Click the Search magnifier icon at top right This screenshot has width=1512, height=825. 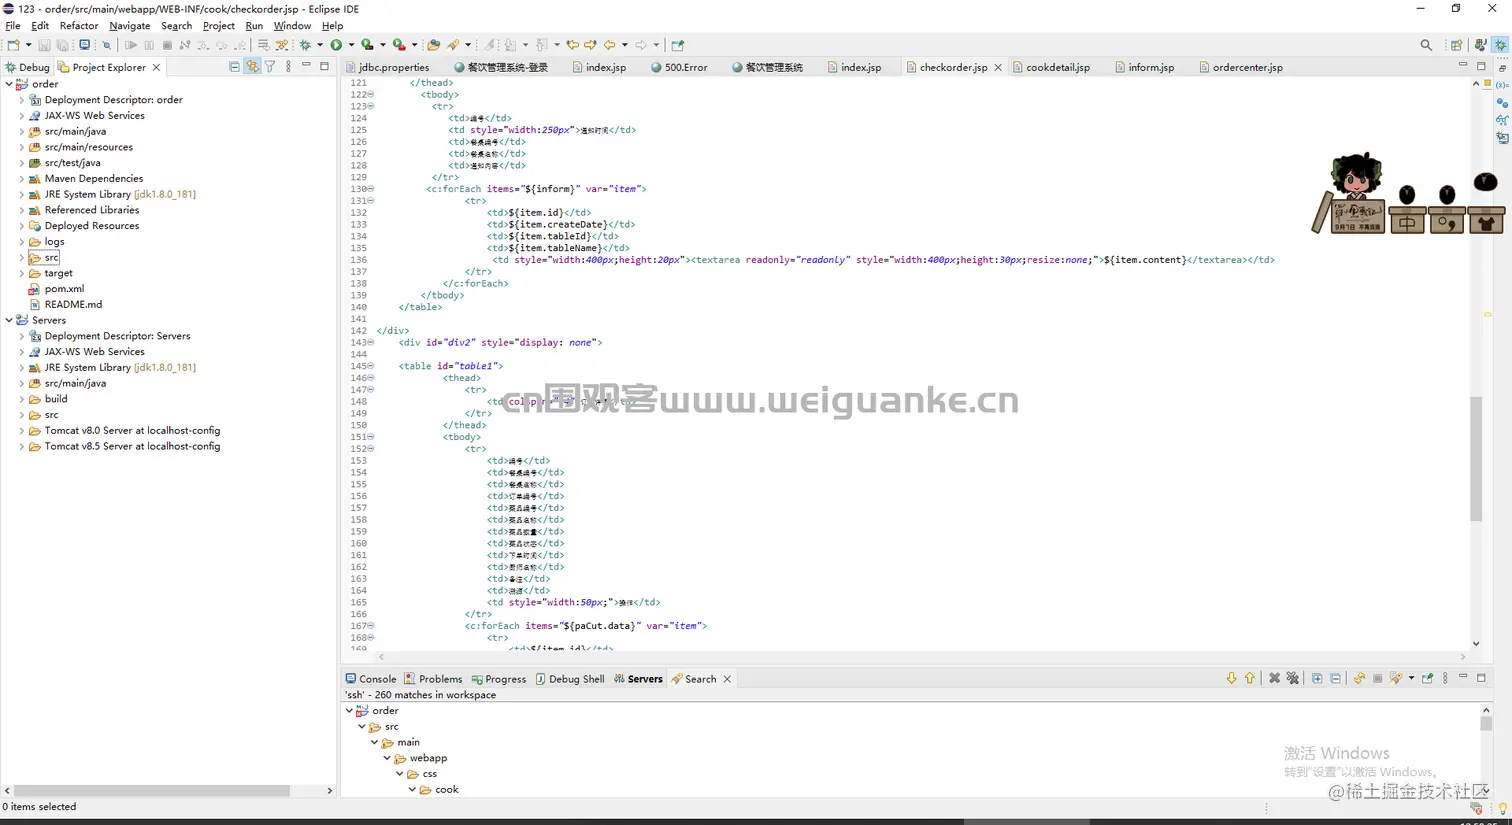[1426, 45]
